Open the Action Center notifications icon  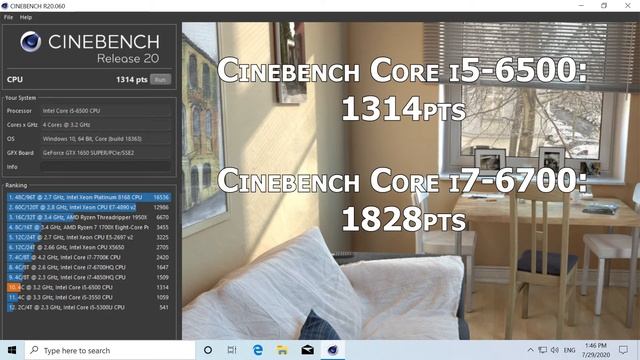point(623,350)
